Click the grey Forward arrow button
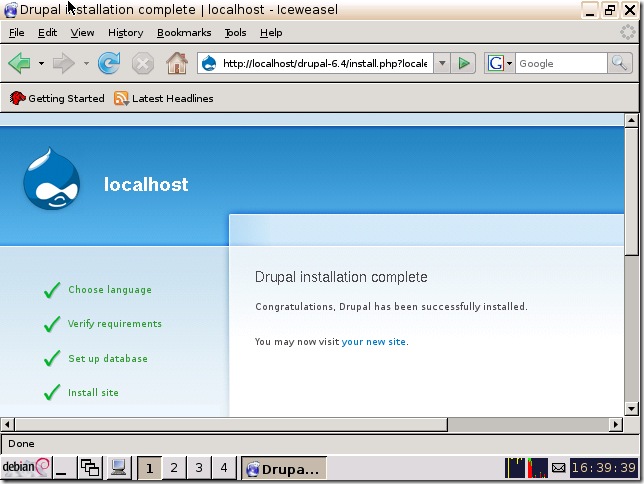Viewport: 644px width, 484px height. point(64,63)
